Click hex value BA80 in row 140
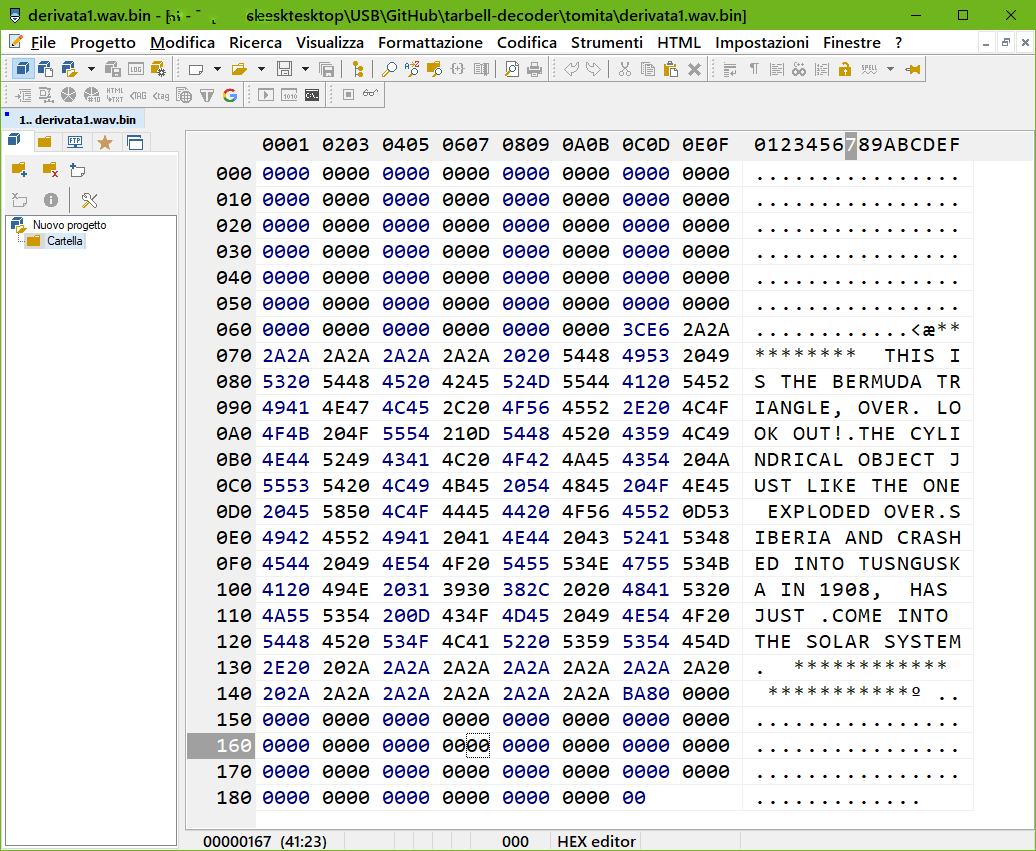This screenshot has width=1036, height=851. [x=646, y=694]
